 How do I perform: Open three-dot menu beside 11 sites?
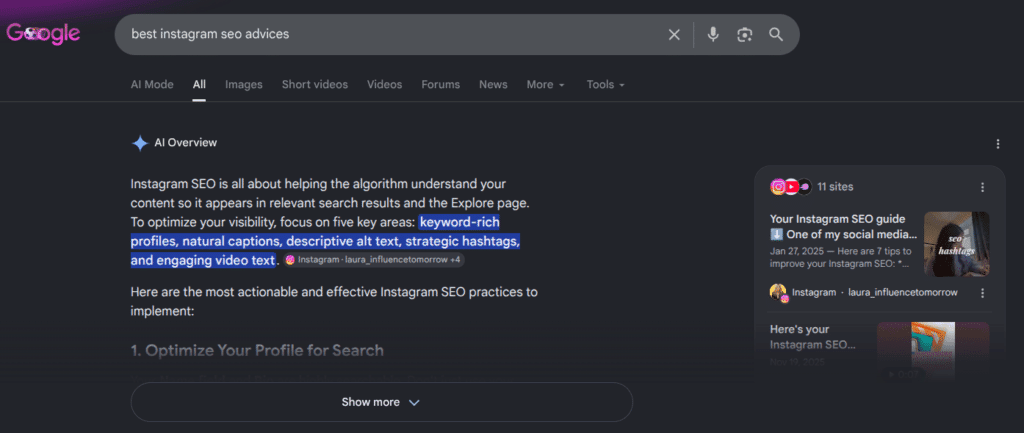point(982,187)
